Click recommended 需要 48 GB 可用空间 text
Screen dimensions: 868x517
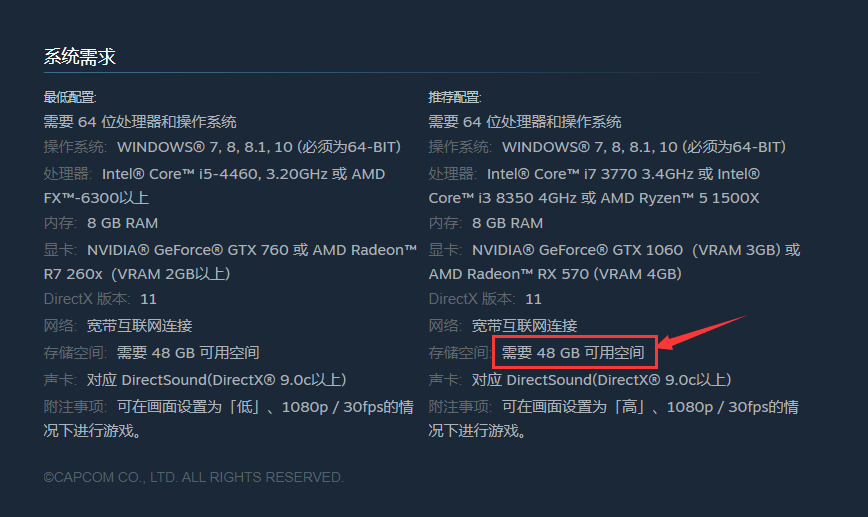(573, 353)
